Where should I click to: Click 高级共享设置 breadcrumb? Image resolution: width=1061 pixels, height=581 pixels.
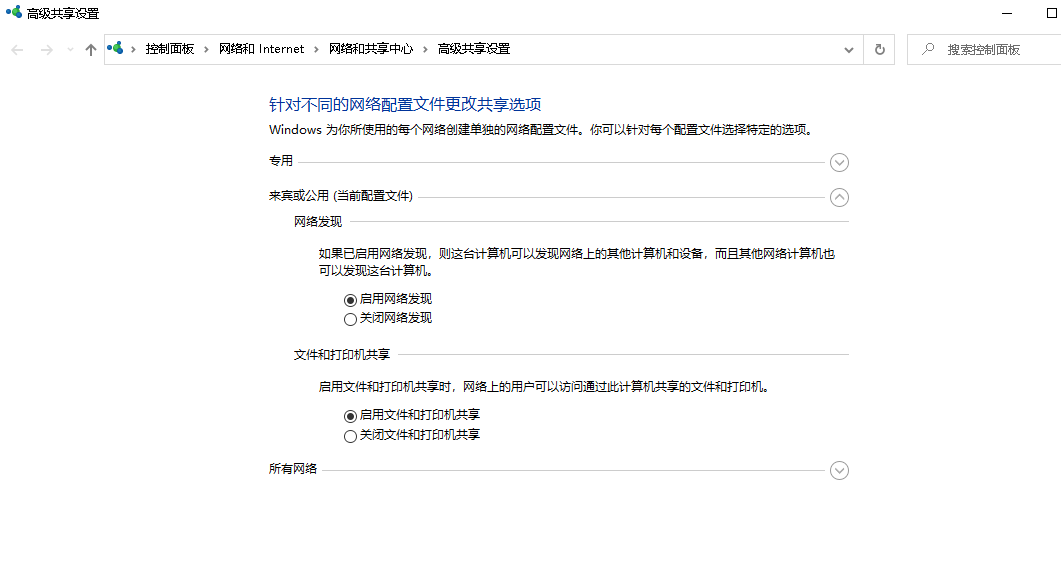point(474,49)
